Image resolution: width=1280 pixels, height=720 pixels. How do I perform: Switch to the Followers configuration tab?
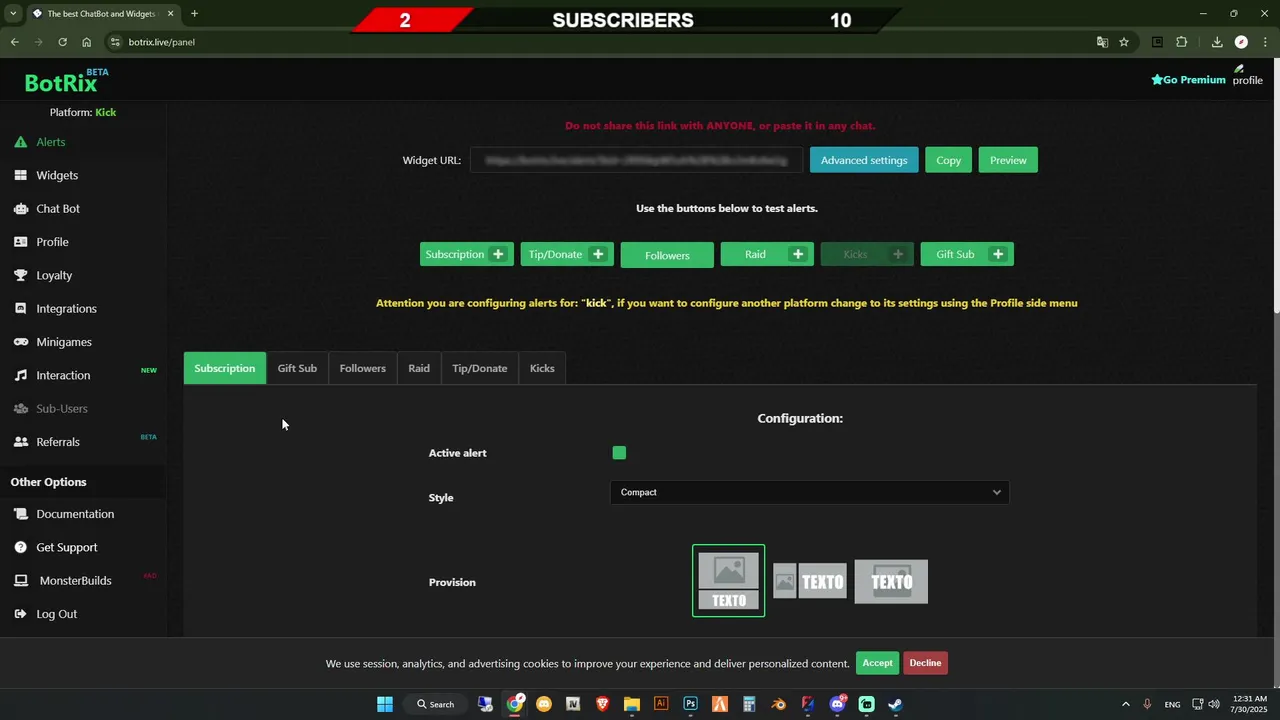362,368
